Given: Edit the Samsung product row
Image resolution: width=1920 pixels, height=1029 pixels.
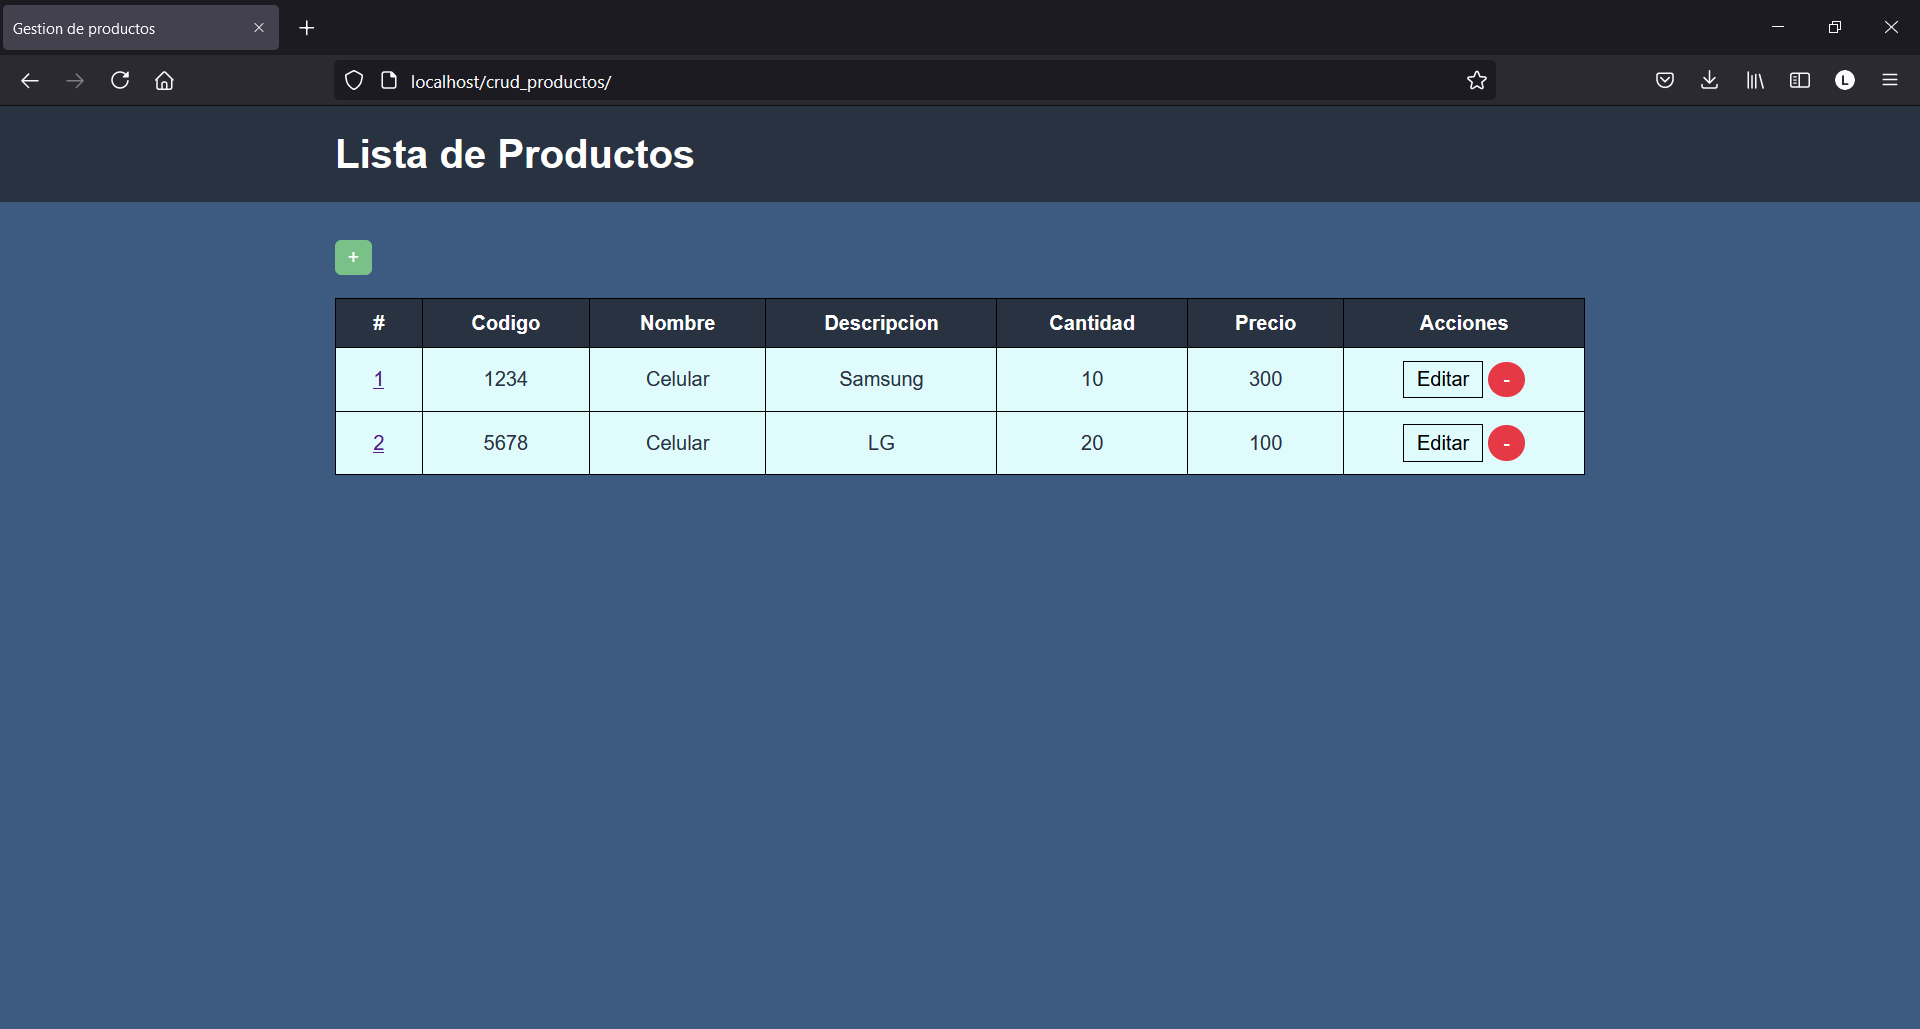Looking at the screenshot, I should (x=1442, y=380).
